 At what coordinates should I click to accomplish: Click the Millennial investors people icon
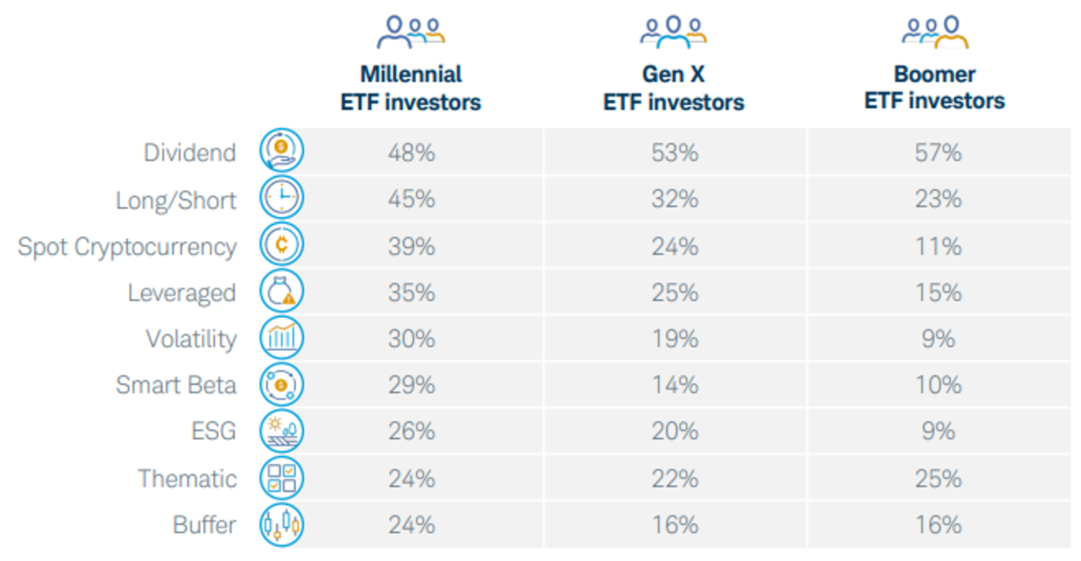[411, 32]
